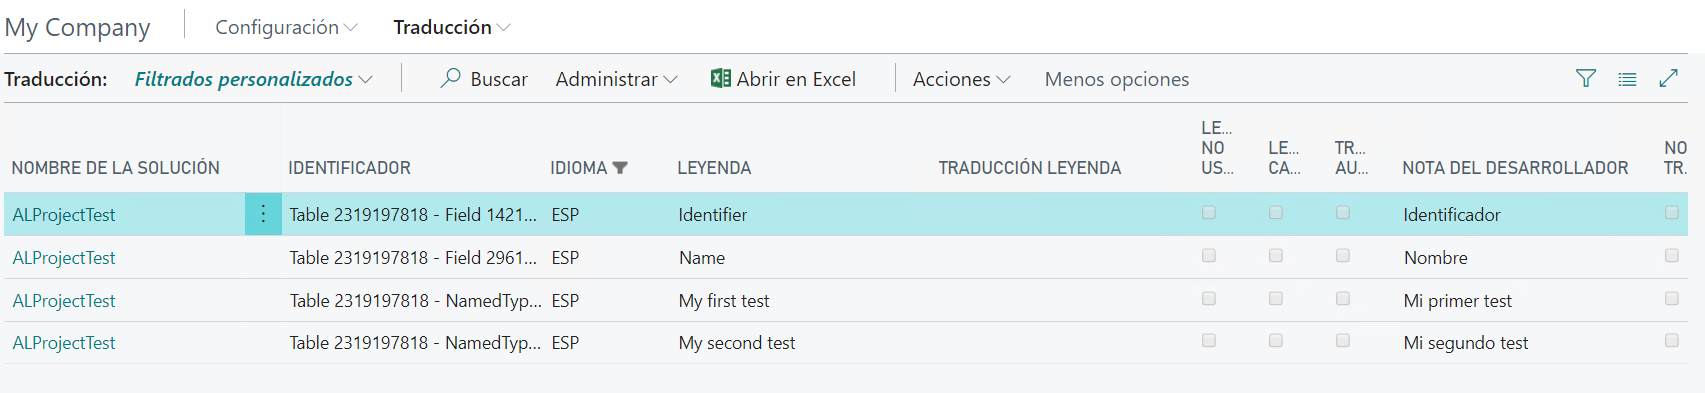Click the Buscar magnifier icon
Screen dimensions: 1705x393
pyautogui.click(x=451, y=78)
